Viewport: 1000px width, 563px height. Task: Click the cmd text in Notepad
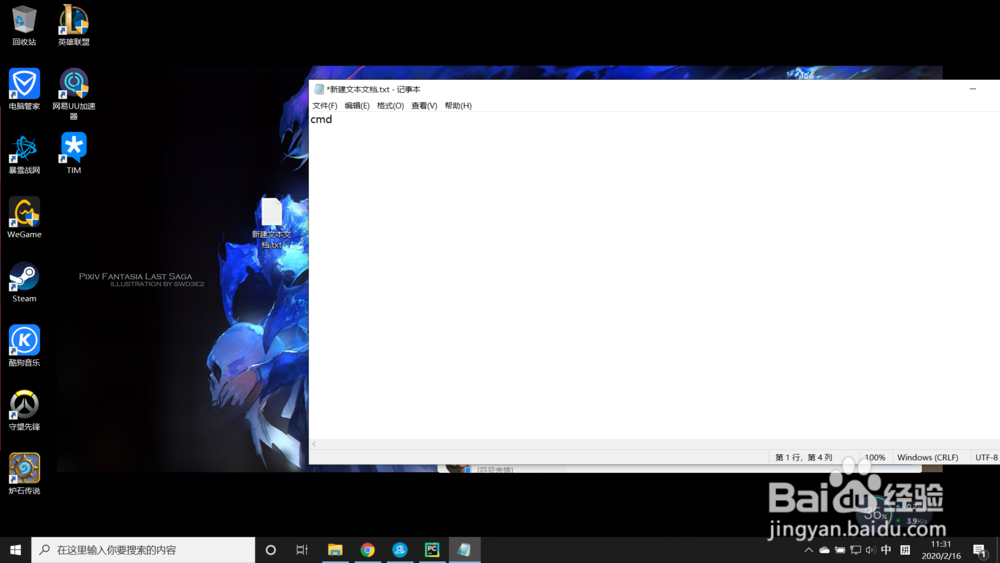[321, 119]
